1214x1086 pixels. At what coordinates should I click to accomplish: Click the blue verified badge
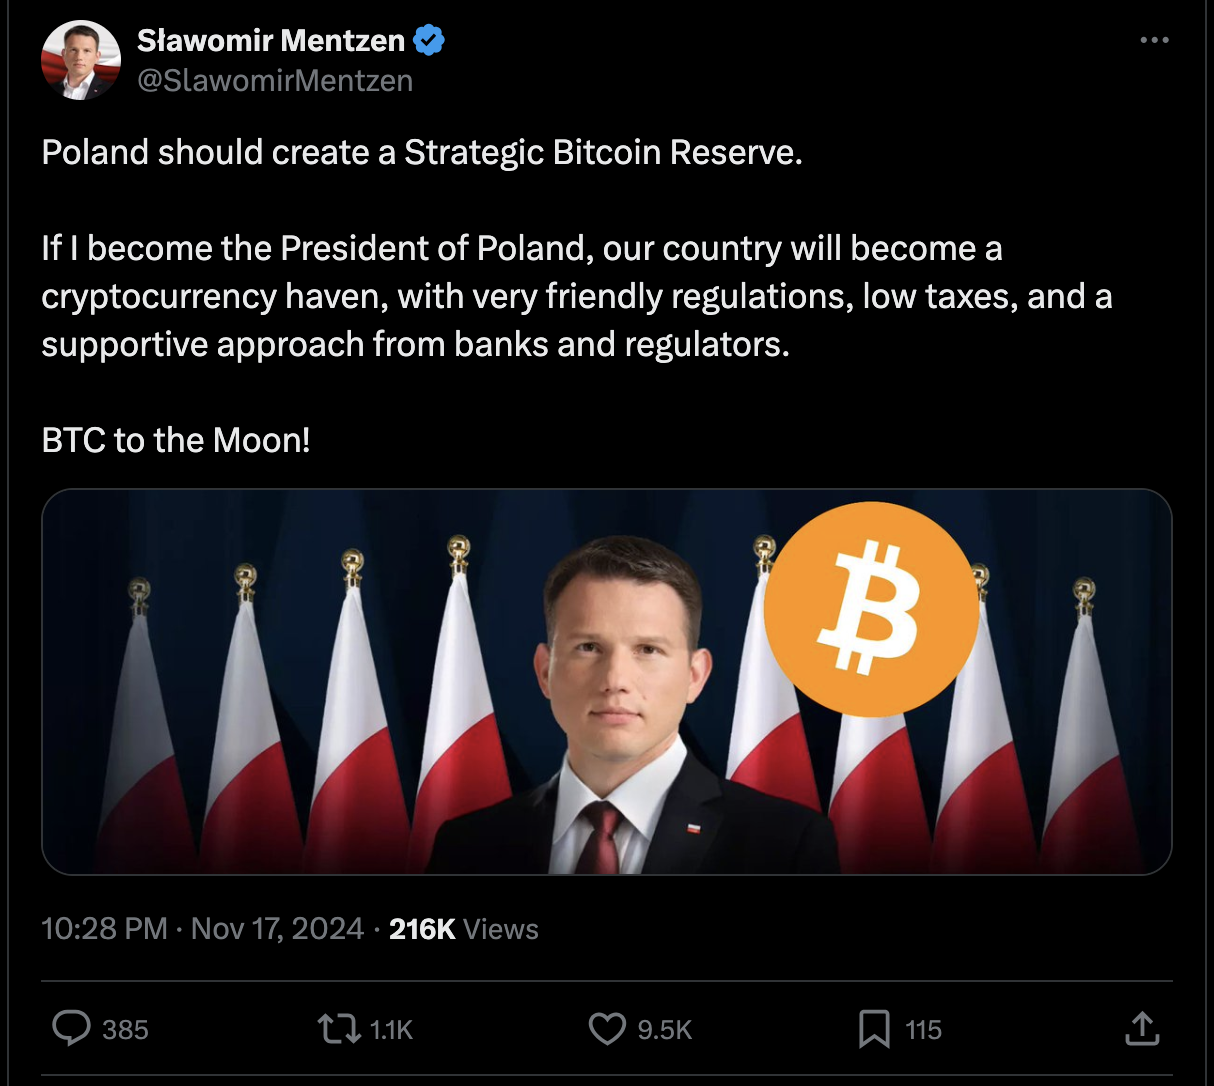(429, 40)
